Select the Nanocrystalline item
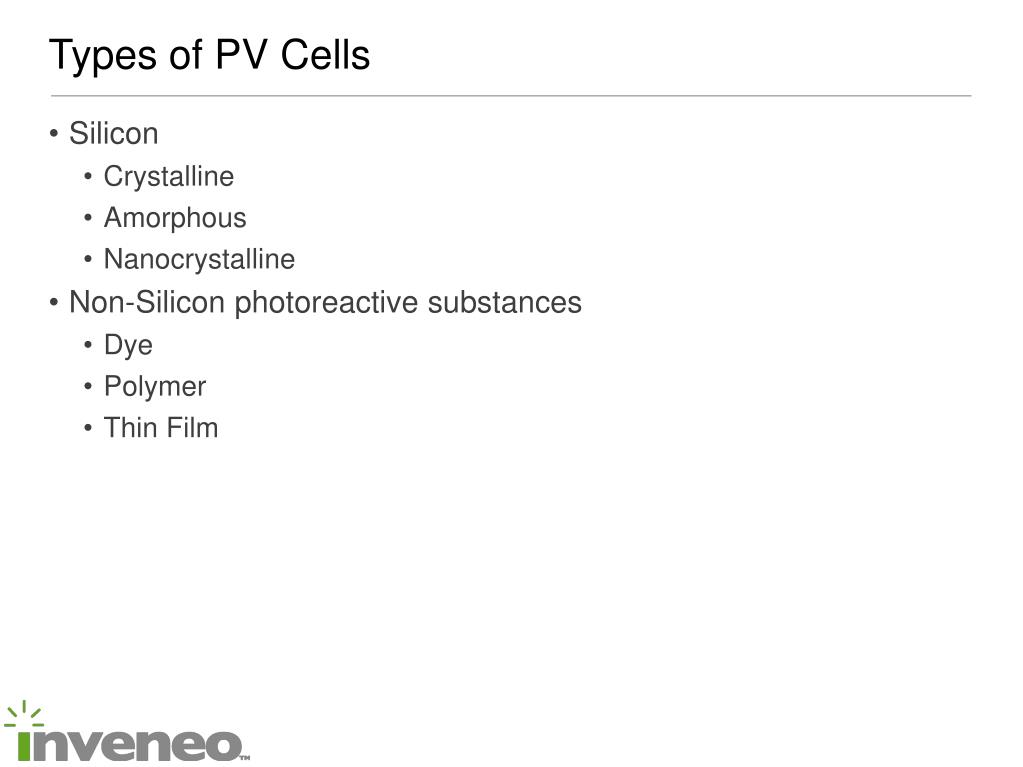Viewport: 1023px width, 767px height. point(199,260)
